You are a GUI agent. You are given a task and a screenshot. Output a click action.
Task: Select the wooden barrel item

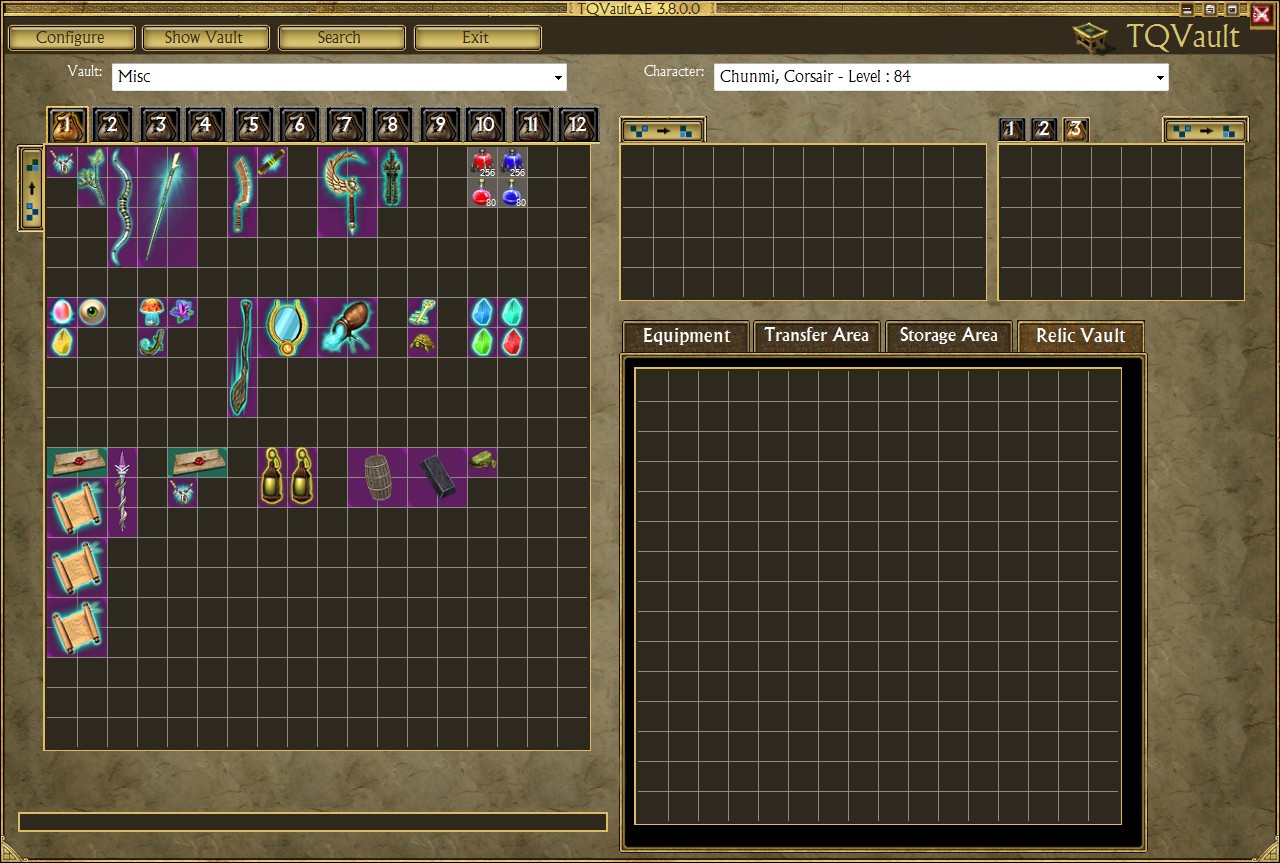377,477
